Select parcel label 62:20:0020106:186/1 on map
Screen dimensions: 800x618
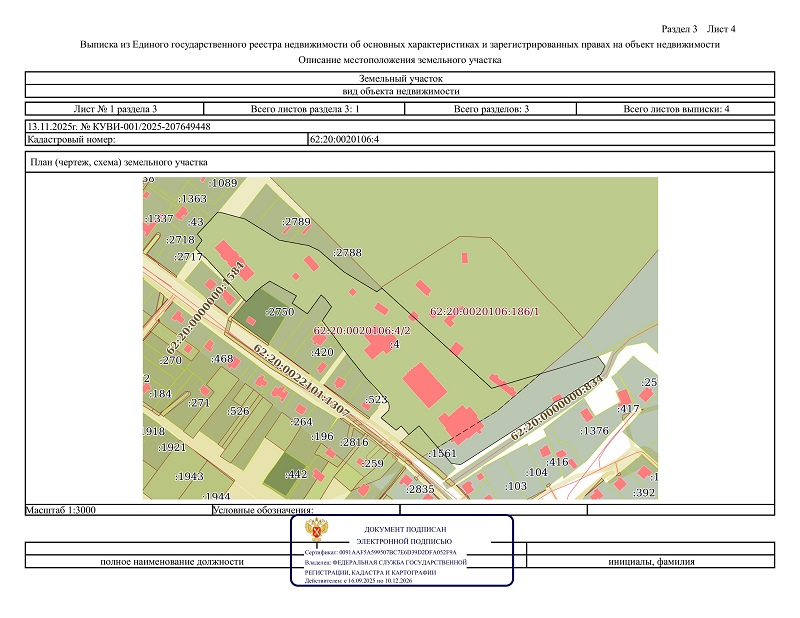484,313
